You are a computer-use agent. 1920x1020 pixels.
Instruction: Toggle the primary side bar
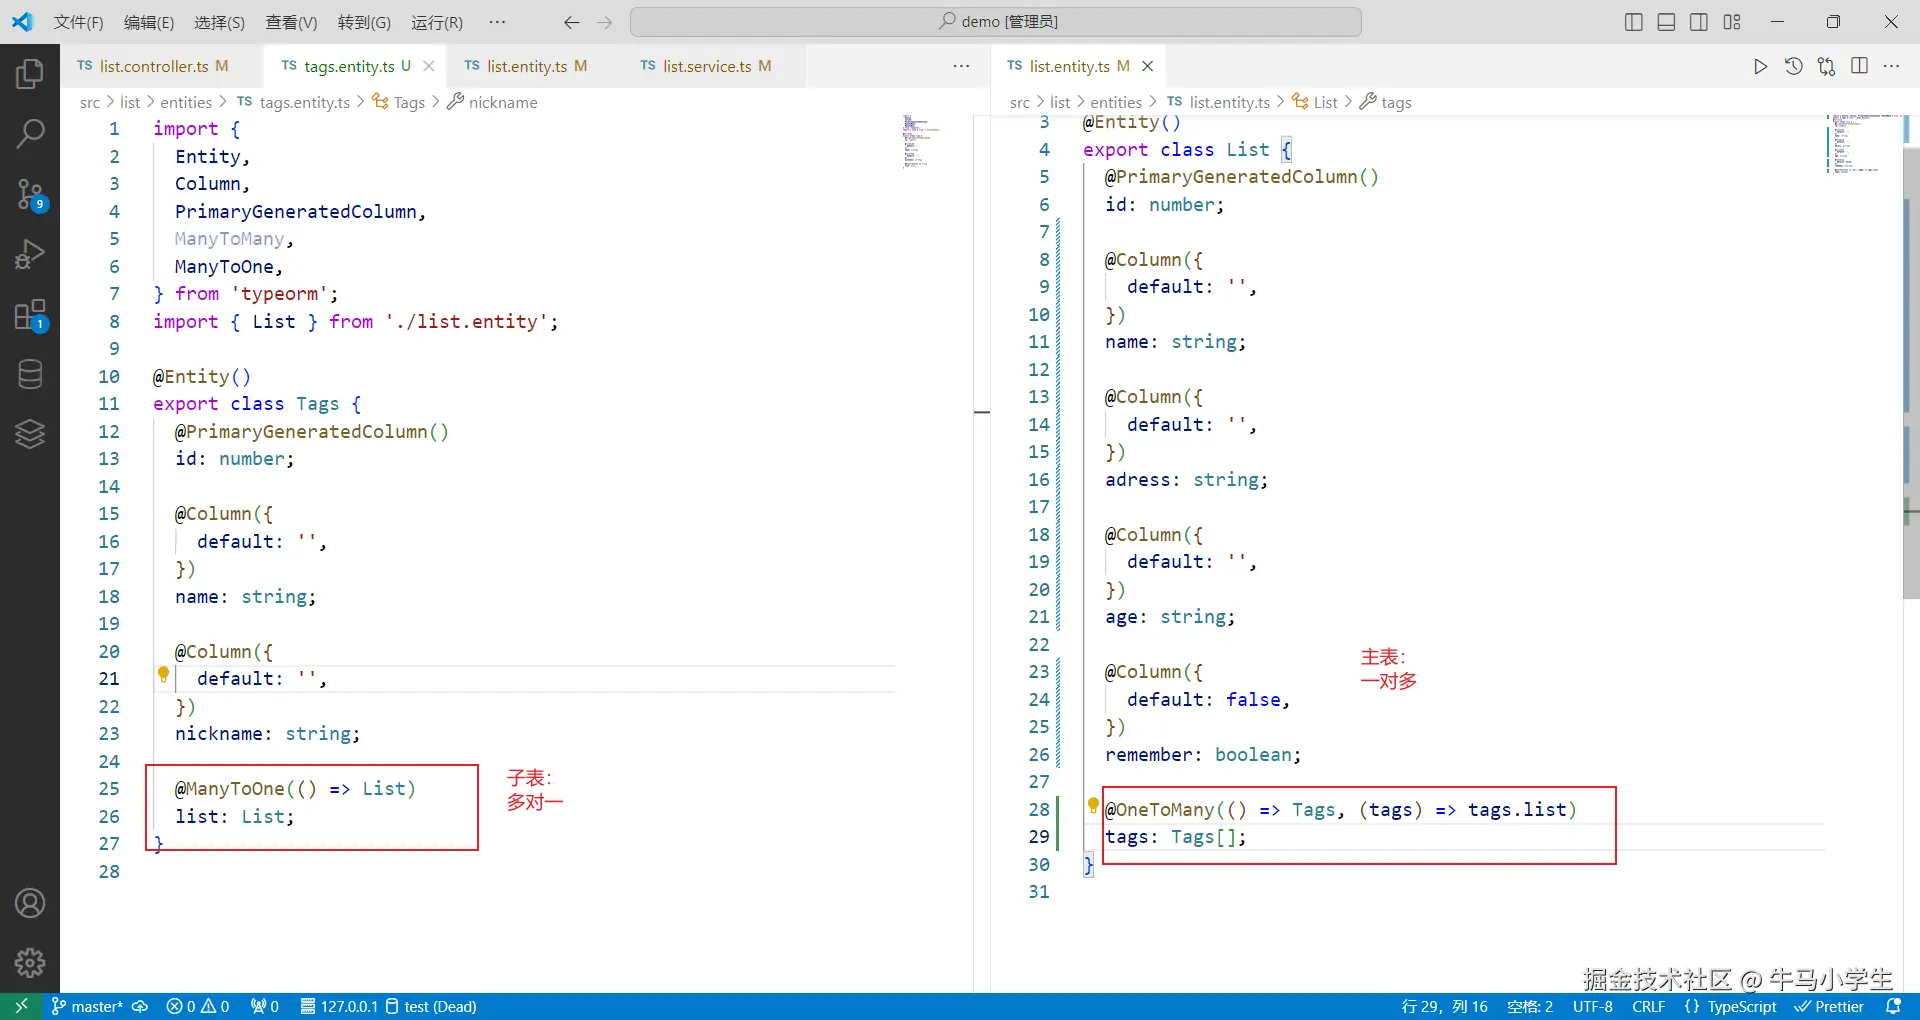(x=1634, y=22)
